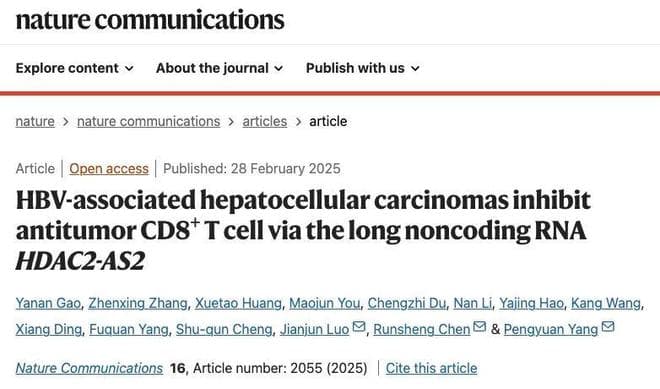Click author Fuquan Yang
Viewport: 660px width, 389px height.
click(x=129, y=329)
